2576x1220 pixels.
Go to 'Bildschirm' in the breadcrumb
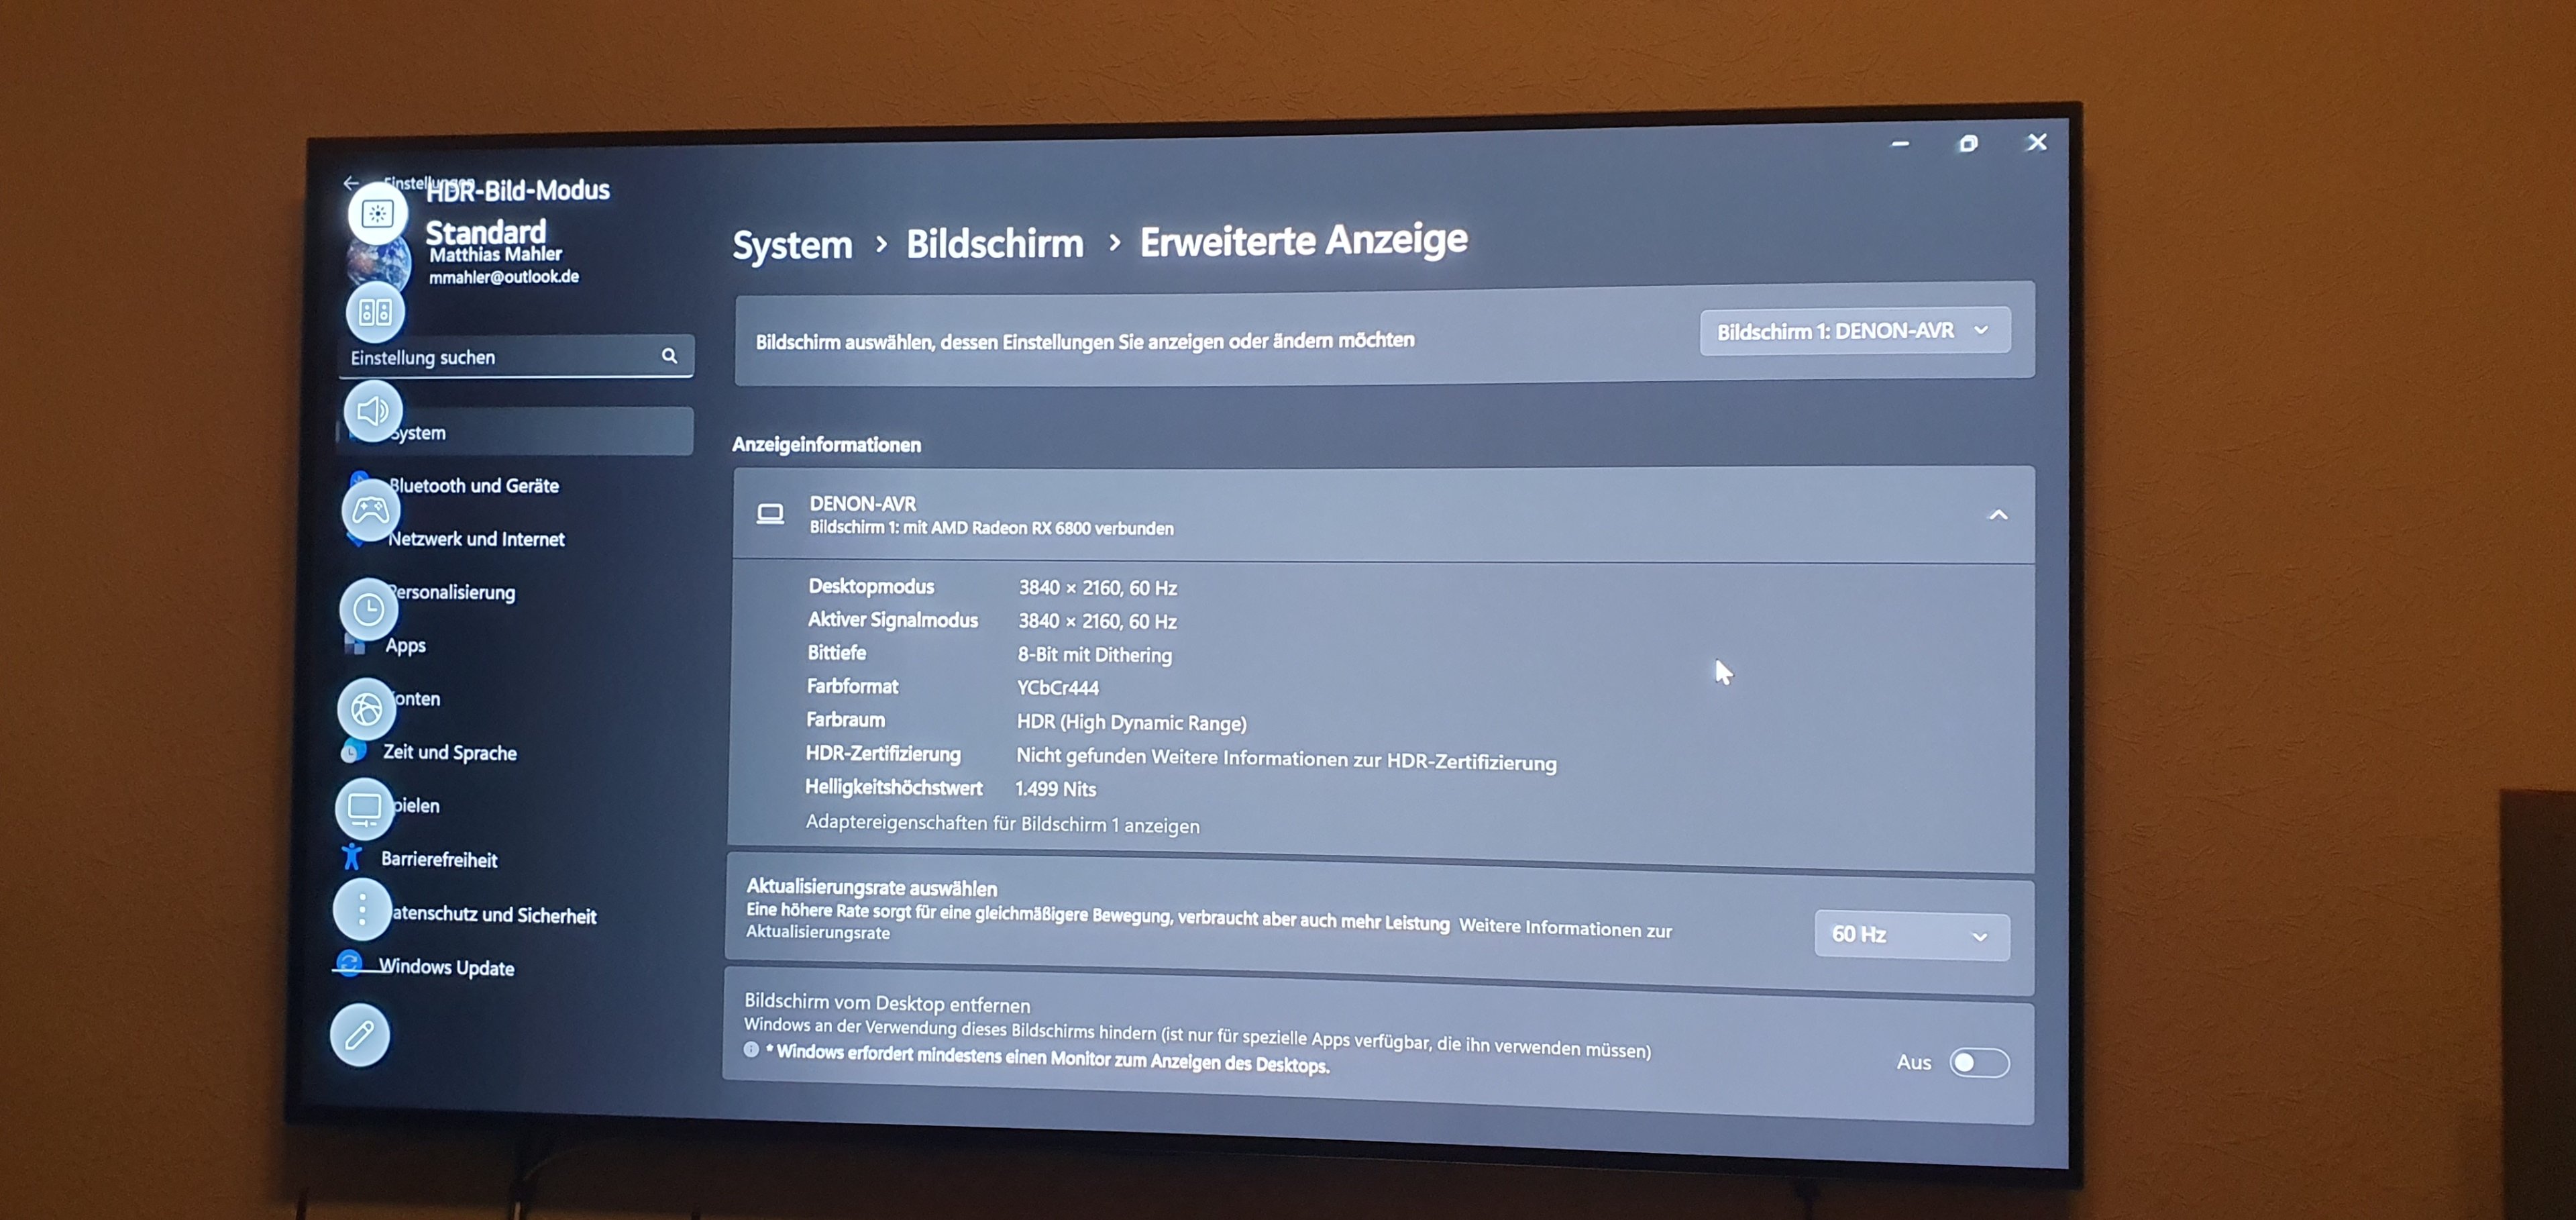pos(994,244)
